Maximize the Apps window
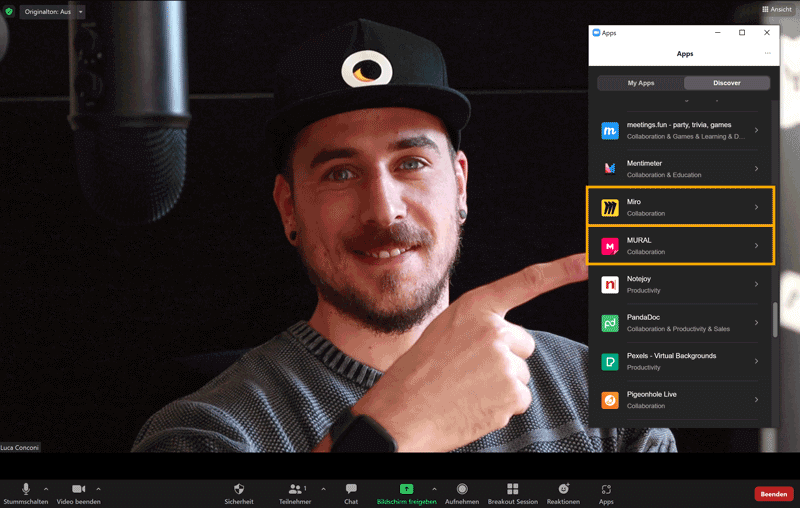The image size is (800, 508). coord(742,33)
